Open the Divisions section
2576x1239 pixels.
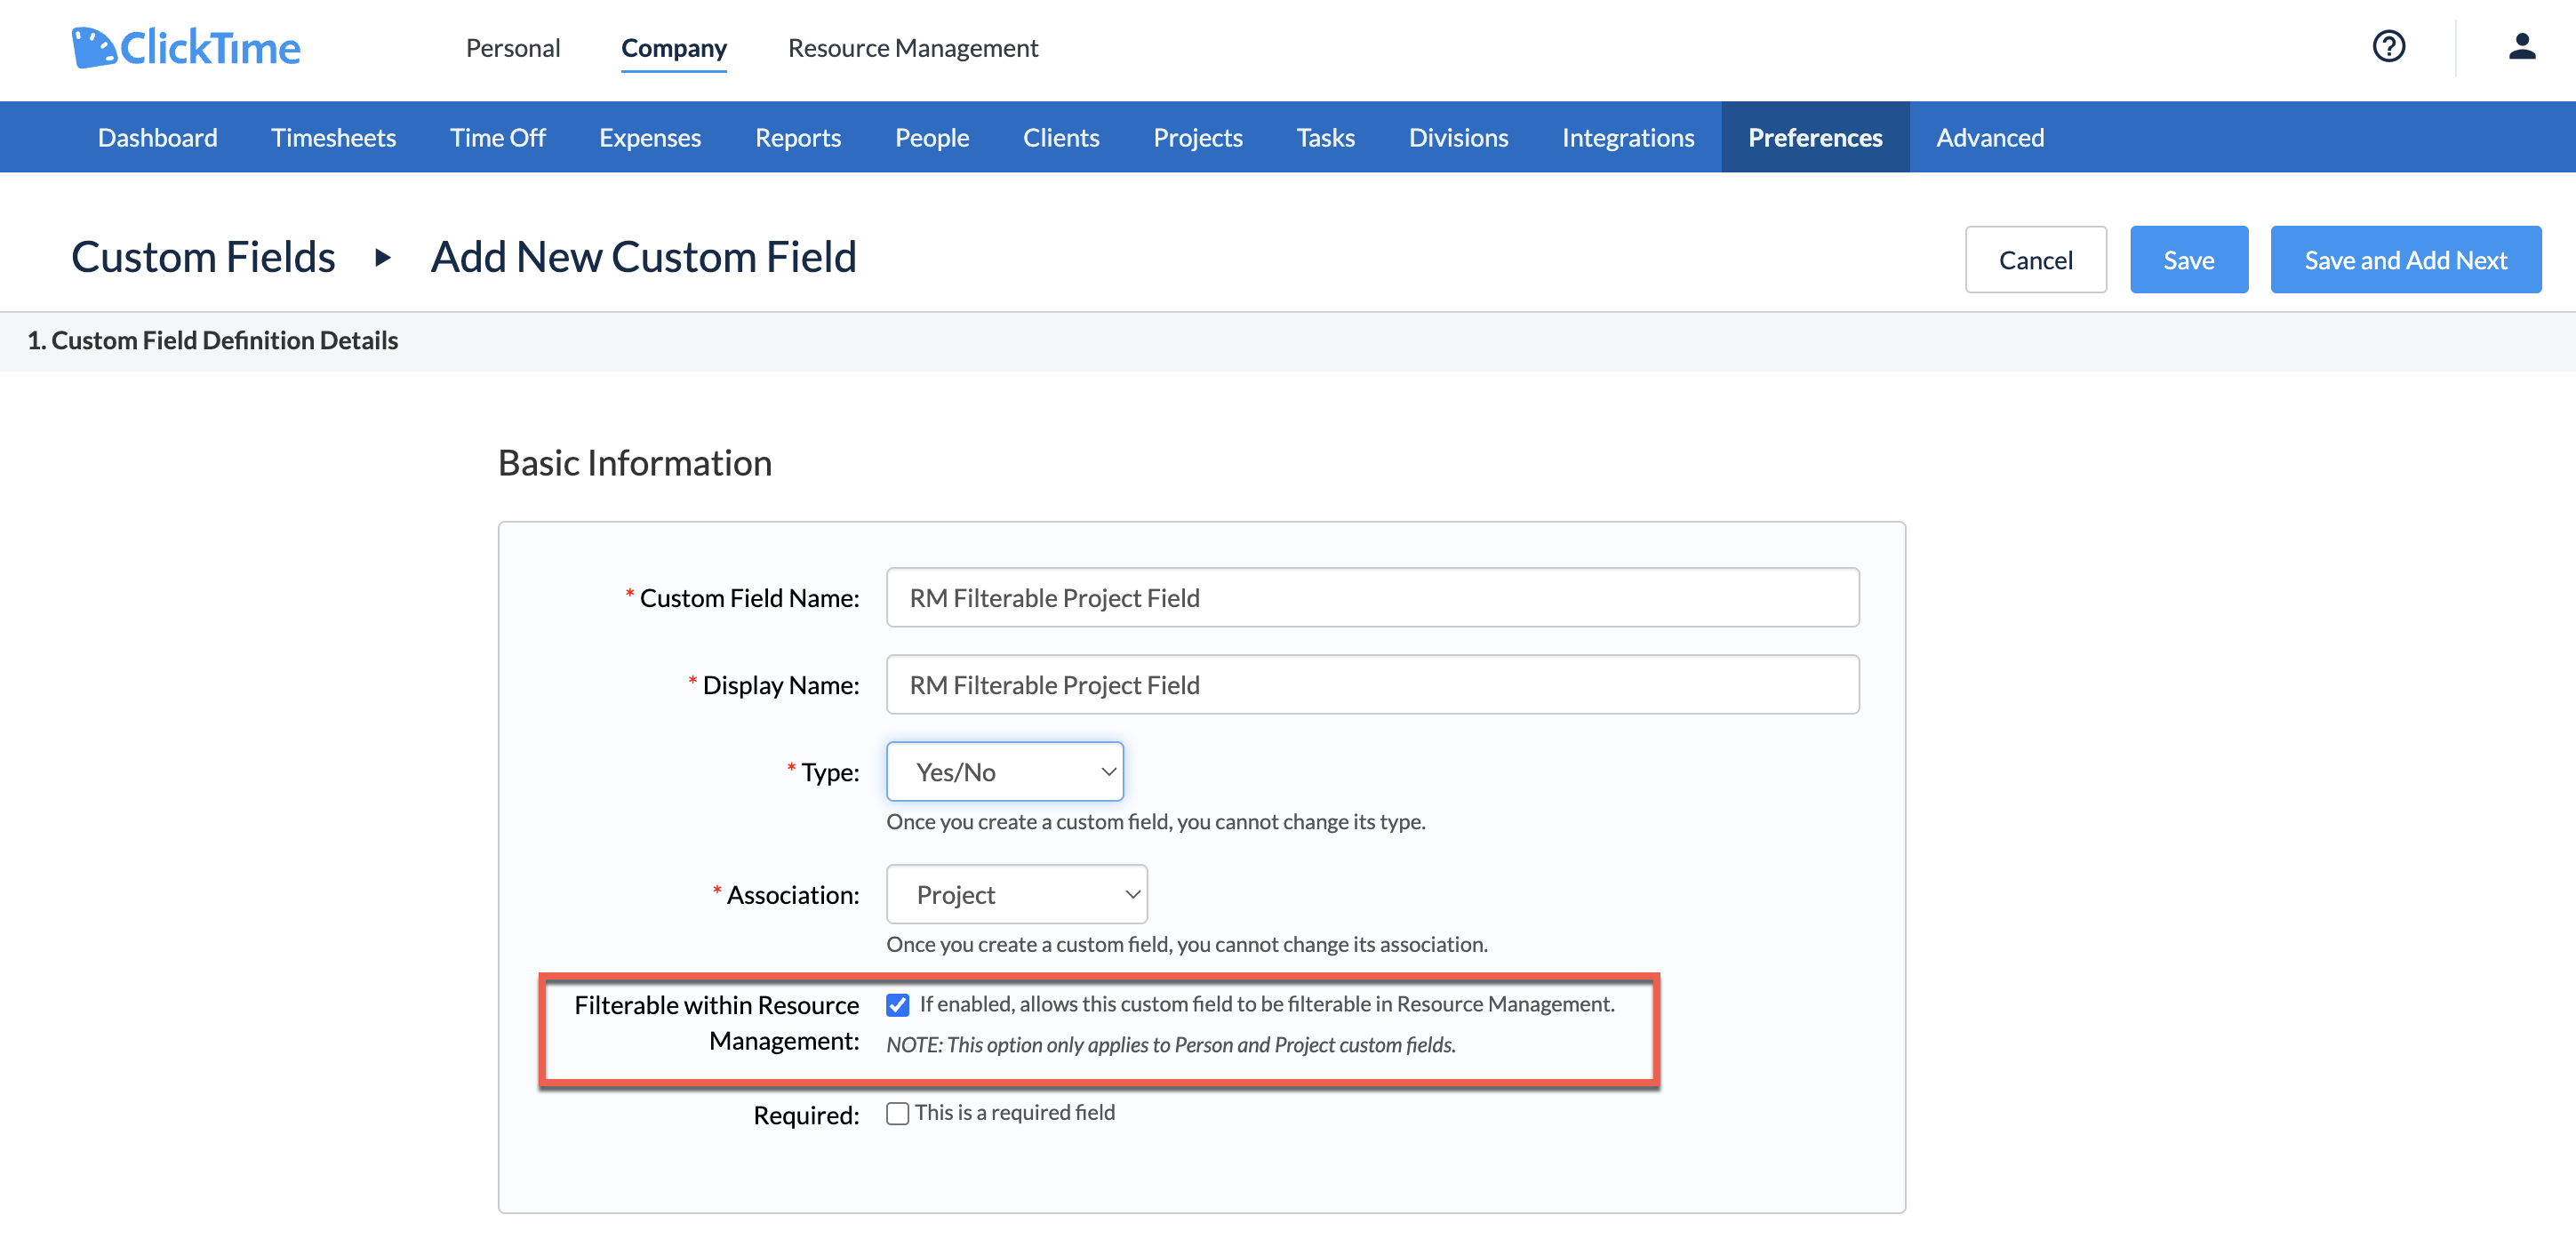point(1458,137)
